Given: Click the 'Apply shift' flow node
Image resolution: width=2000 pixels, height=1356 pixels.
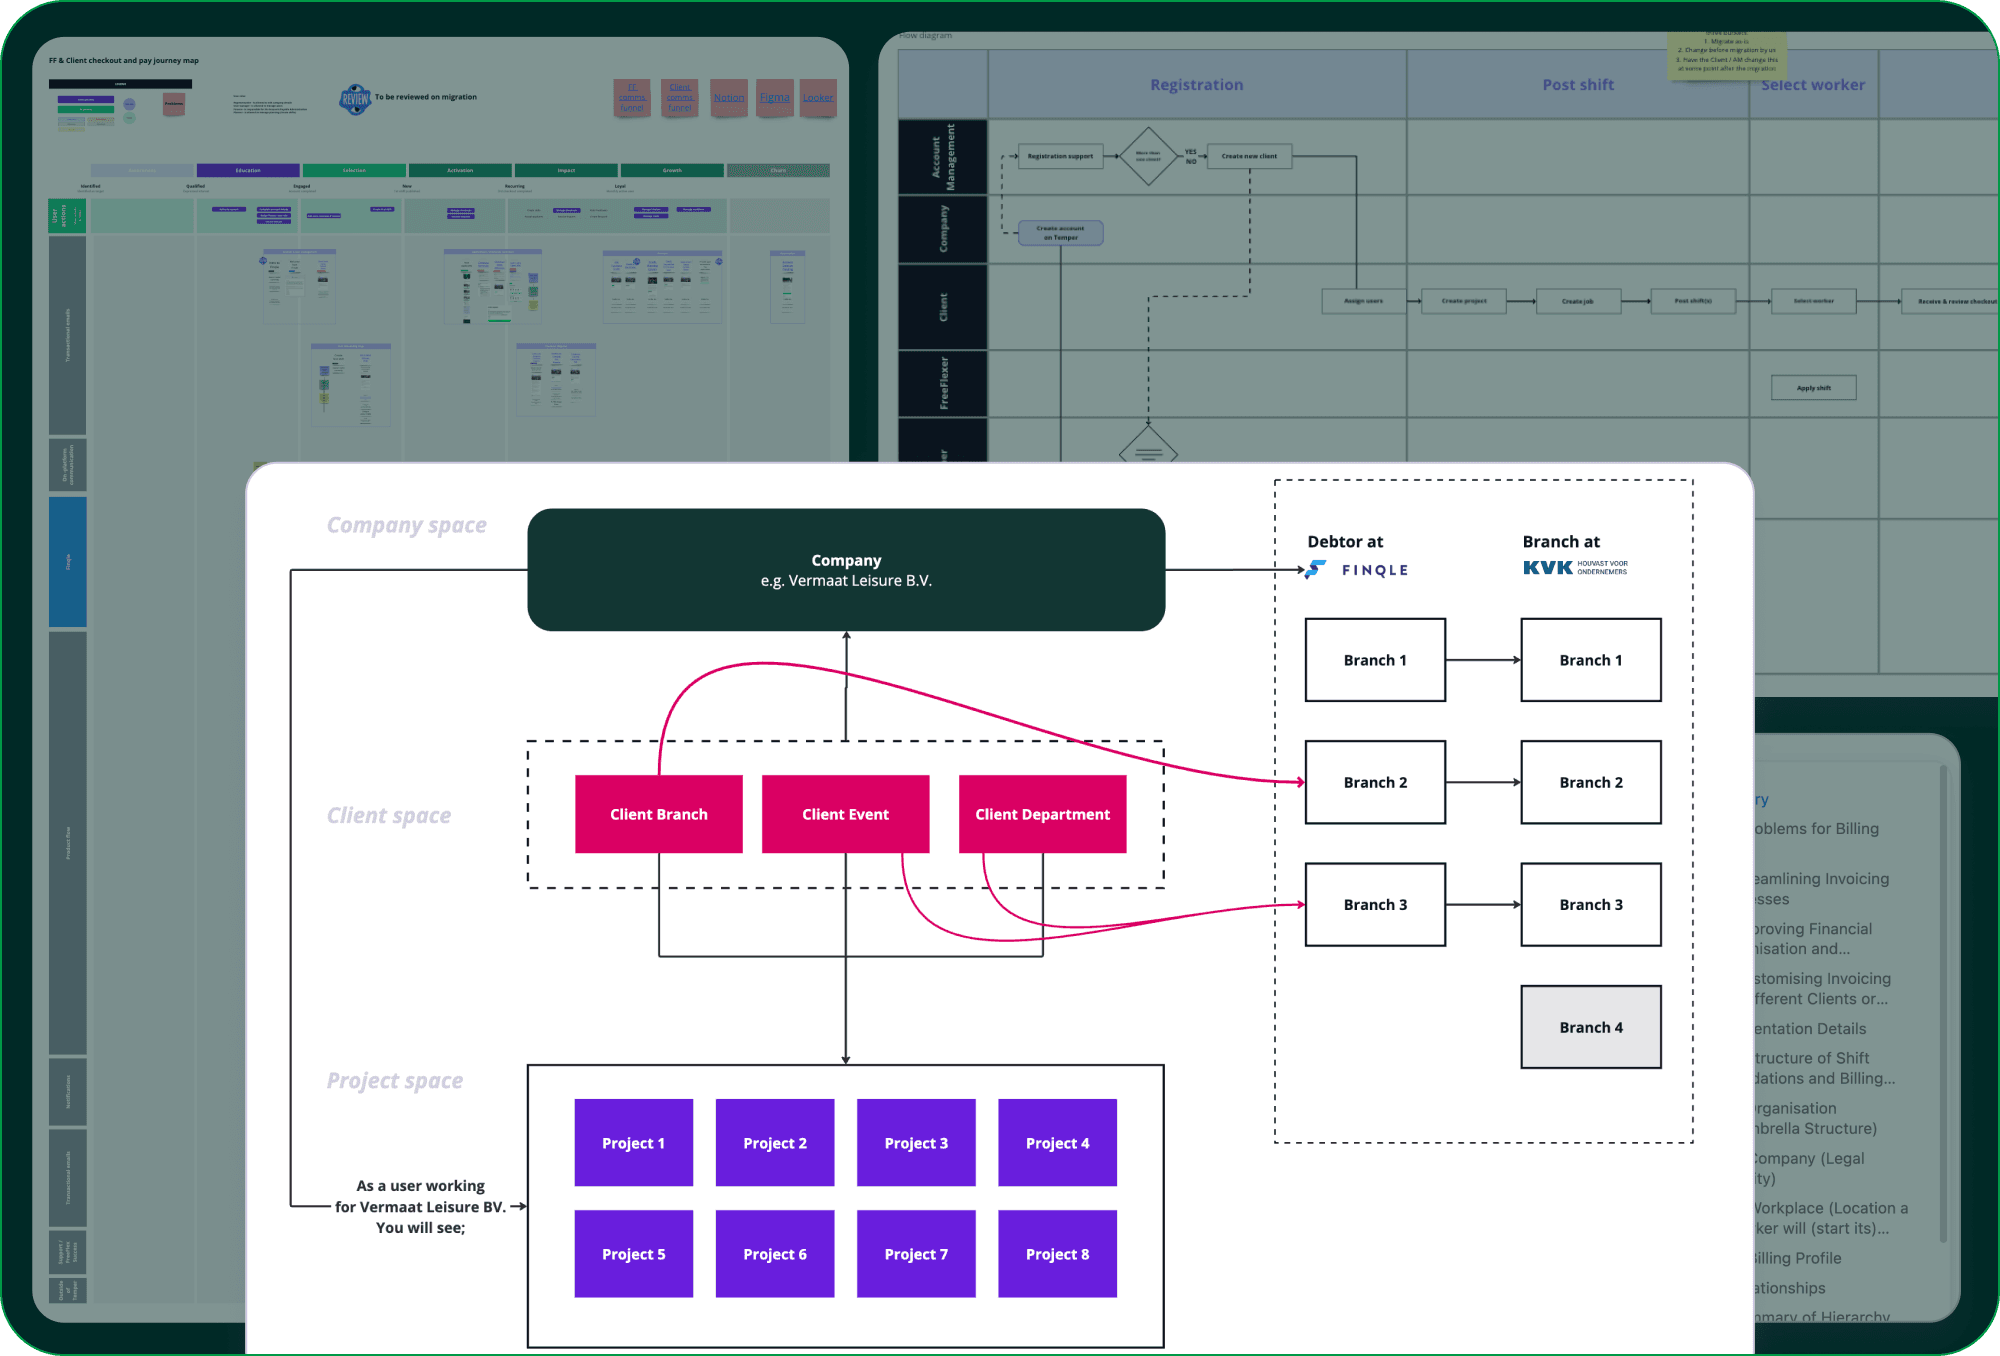Looking at the screenshot, I should point(1813,388).
